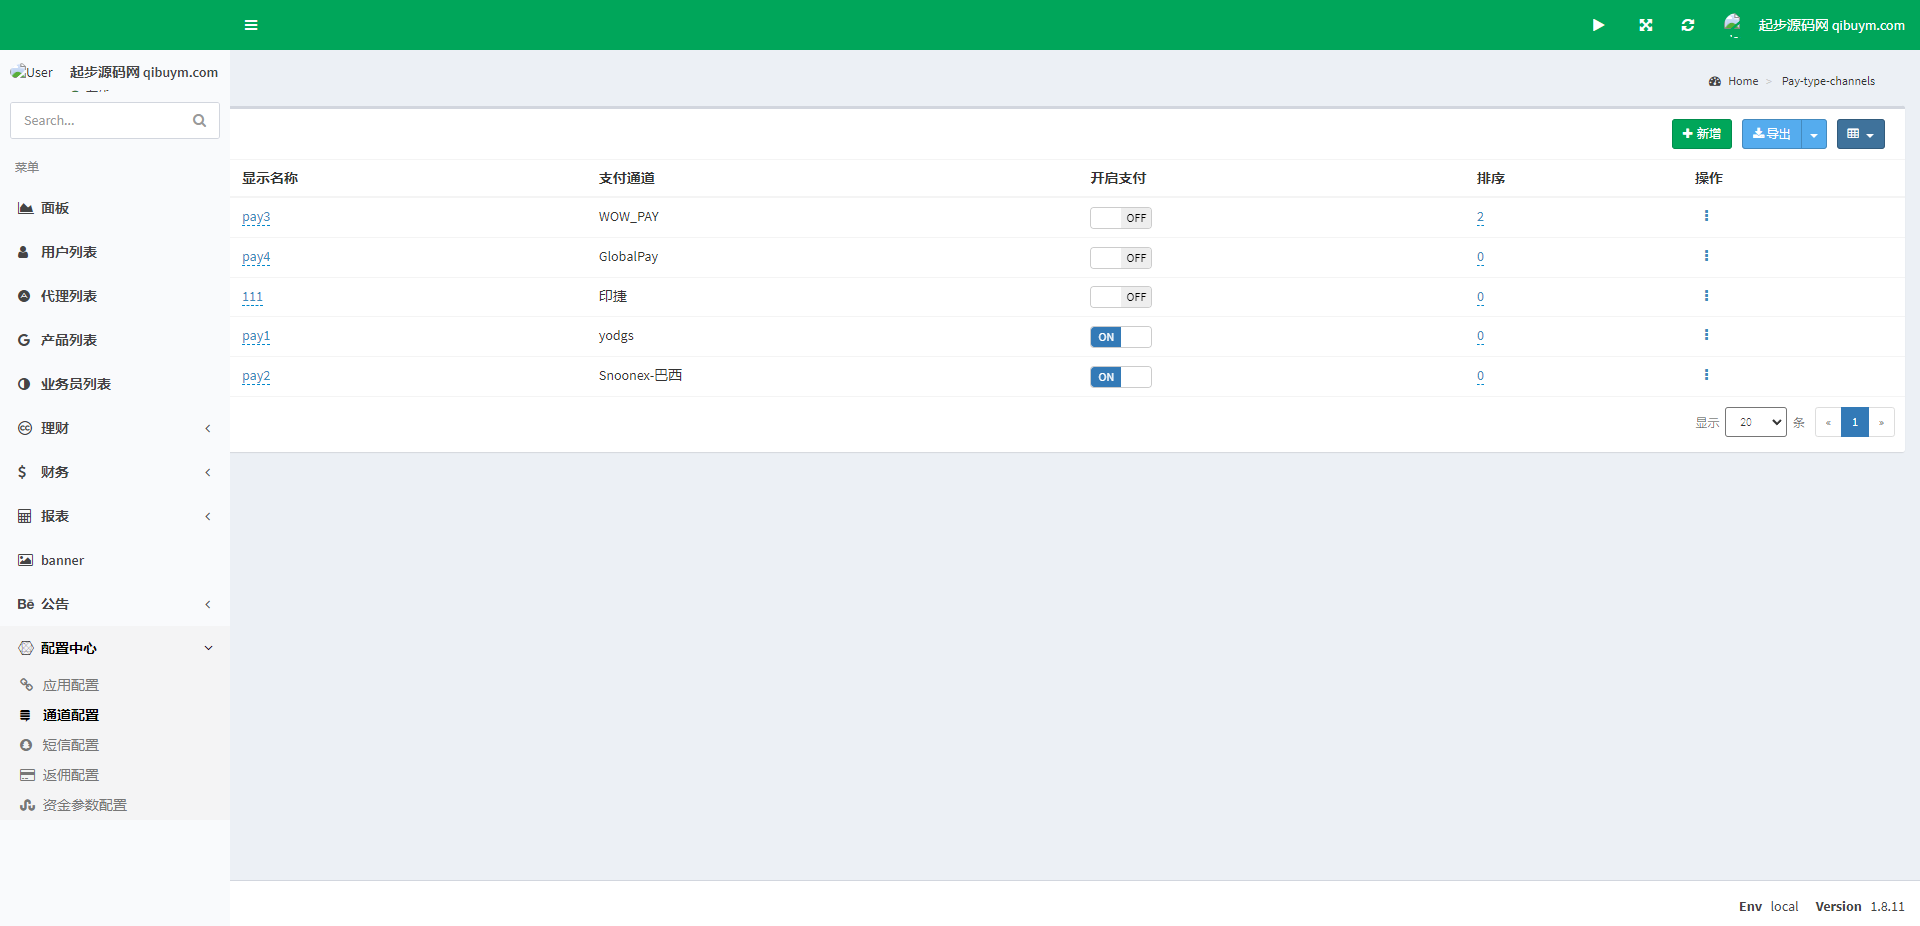Open the column selector grid dropdown
Viewport: 1920px width, 926px height.
pyautogui.click(x=1860, y=134)
